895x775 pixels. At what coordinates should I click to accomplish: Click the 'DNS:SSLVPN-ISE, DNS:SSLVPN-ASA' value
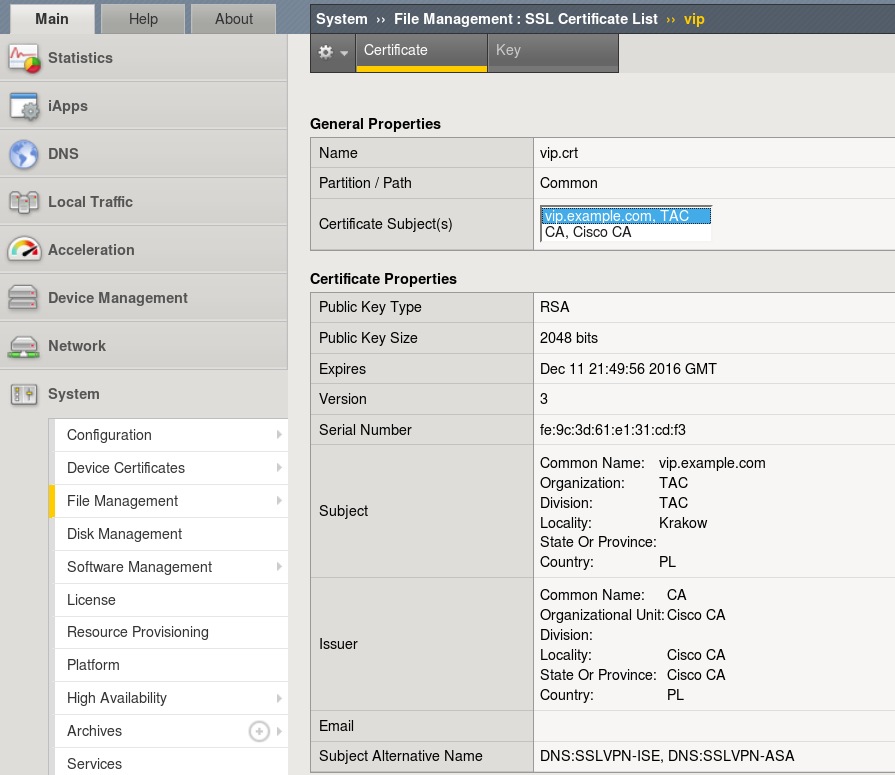click(667, 756)
